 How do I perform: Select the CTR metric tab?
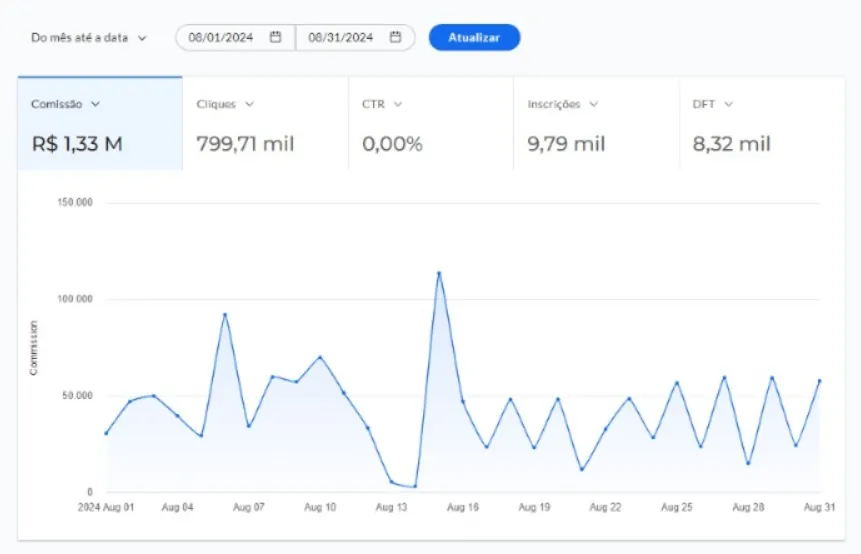[x=430, y=124]
